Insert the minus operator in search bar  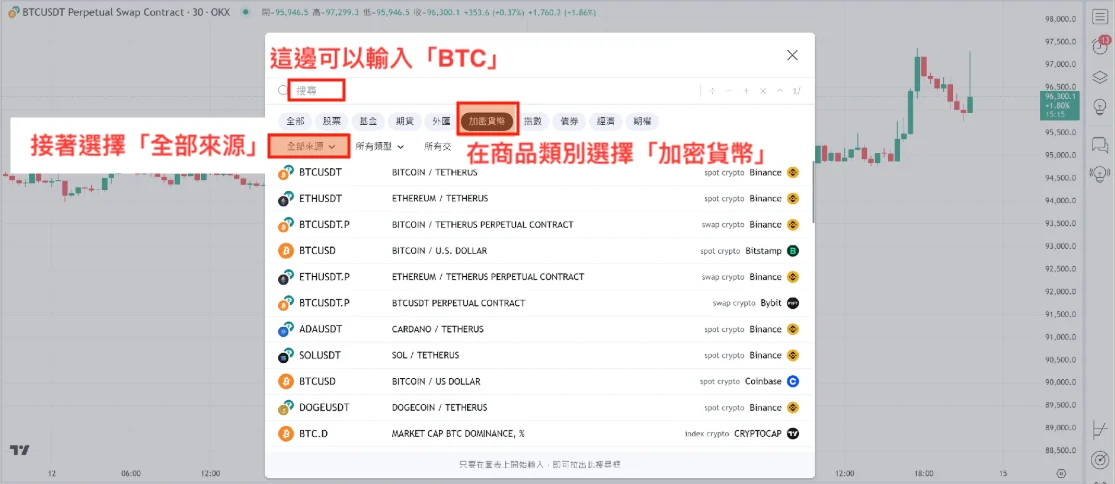[x=729, y=91]
